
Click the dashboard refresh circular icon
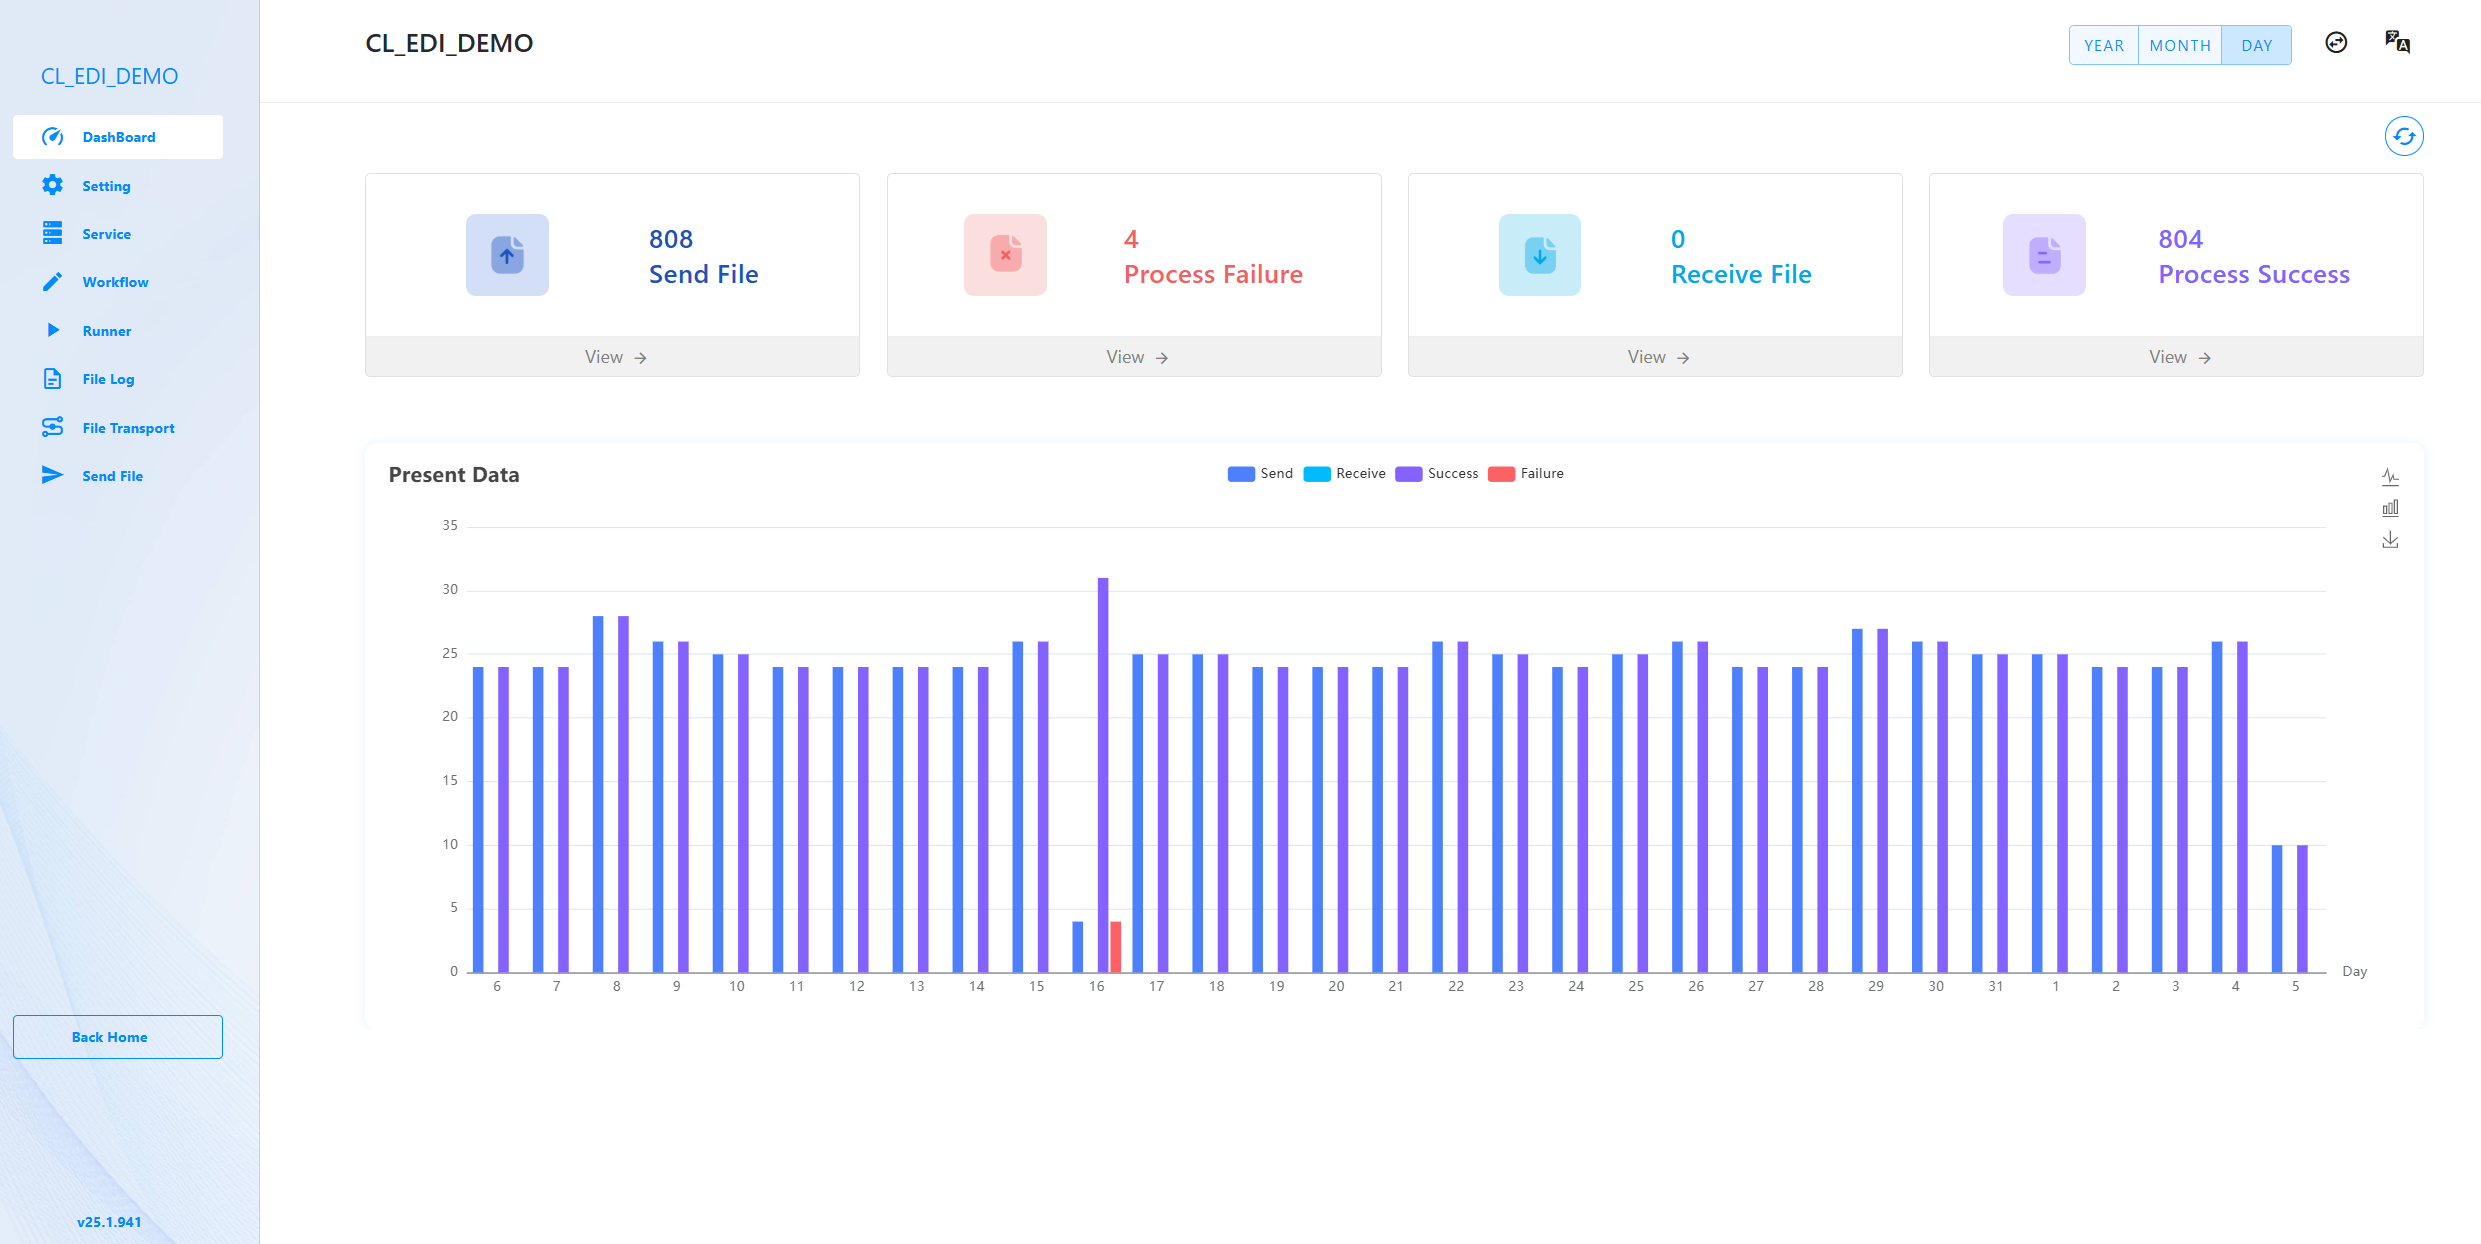[x=2403, y=136]
